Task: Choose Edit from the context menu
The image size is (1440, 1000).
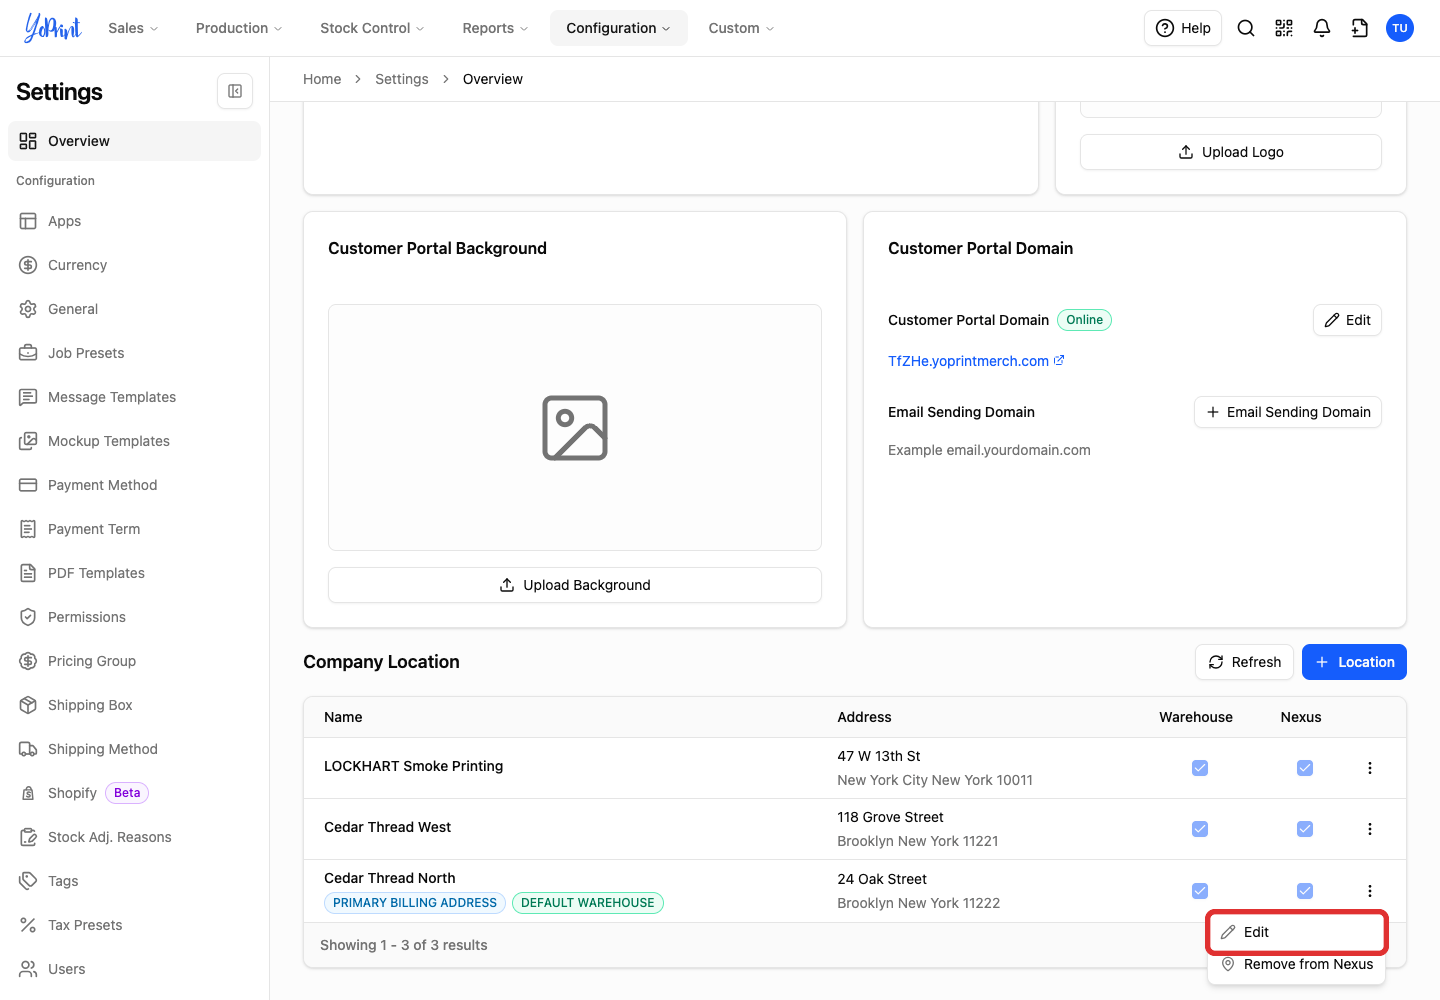Action: pos(1296,932)
